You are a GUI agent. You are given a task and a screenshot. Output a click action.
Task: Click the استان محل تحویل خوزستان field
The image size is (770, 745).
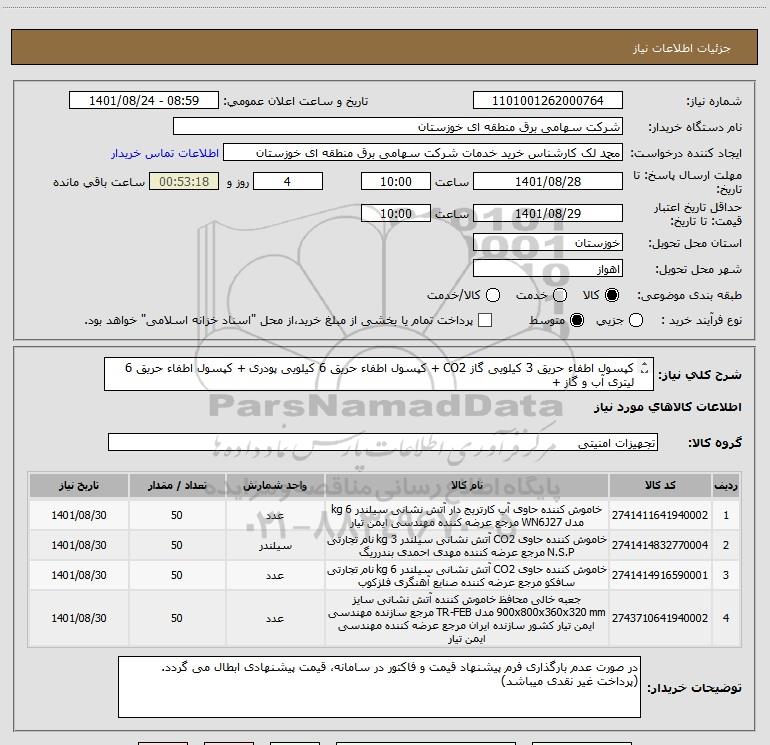click(x=548, y=243)
